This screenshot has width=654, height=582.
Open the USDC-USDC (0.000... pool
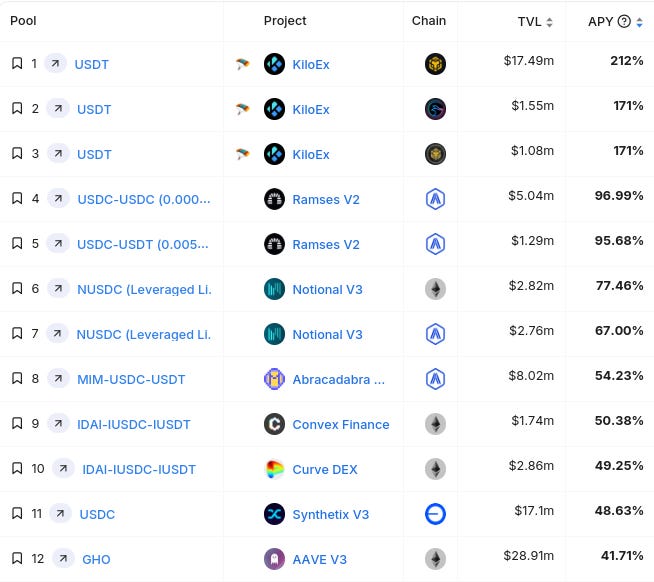[144, 199]
